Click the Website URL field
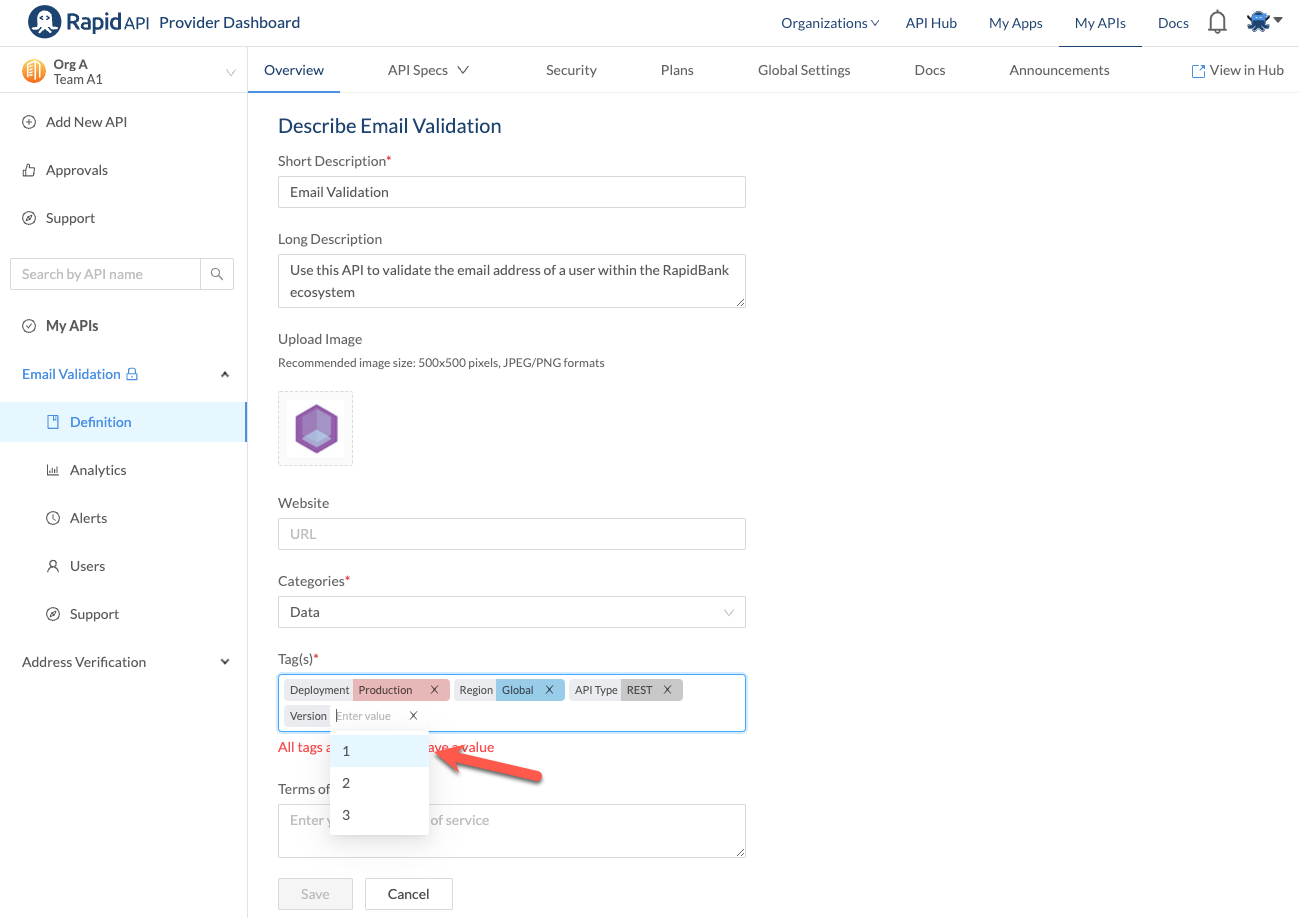The width and height of the screenshot is (1299, 918). (512, 534)
